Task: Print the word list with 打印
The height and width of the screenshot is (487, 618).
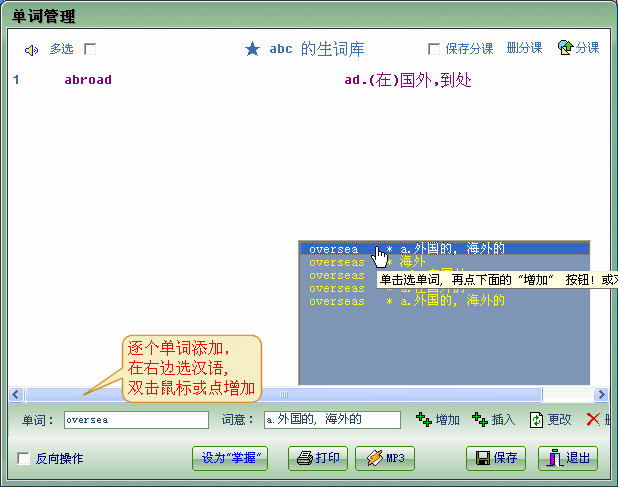Action: (x=318, y=459)
